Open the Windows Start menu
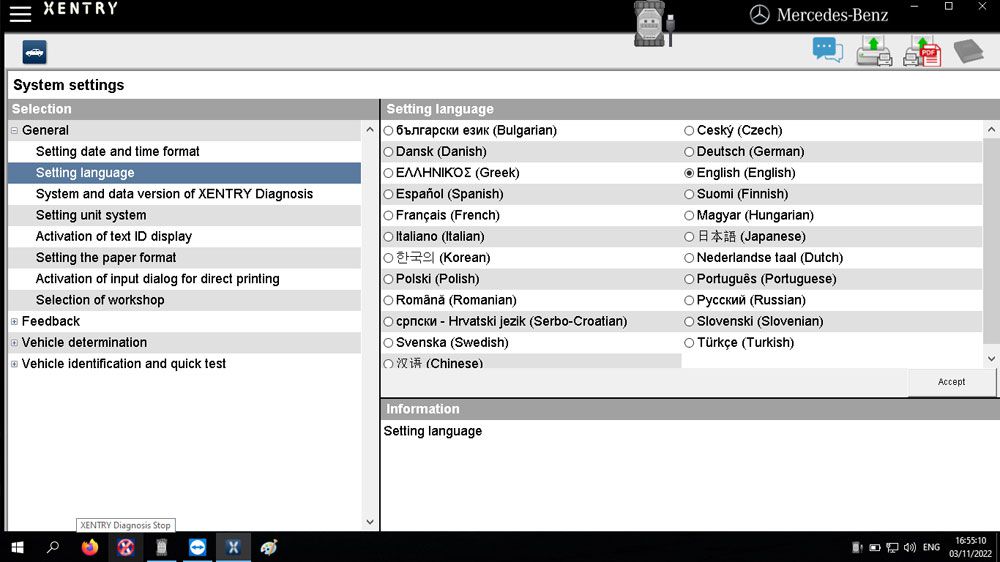This screenshot has height=562, width=1000. [x=17, y=547]
